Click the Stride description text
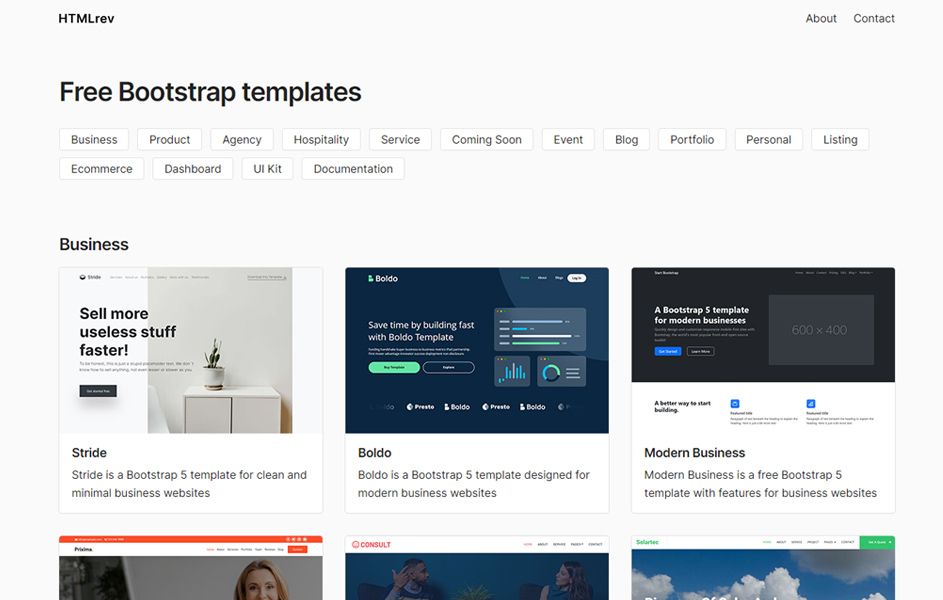 [189, 484]
